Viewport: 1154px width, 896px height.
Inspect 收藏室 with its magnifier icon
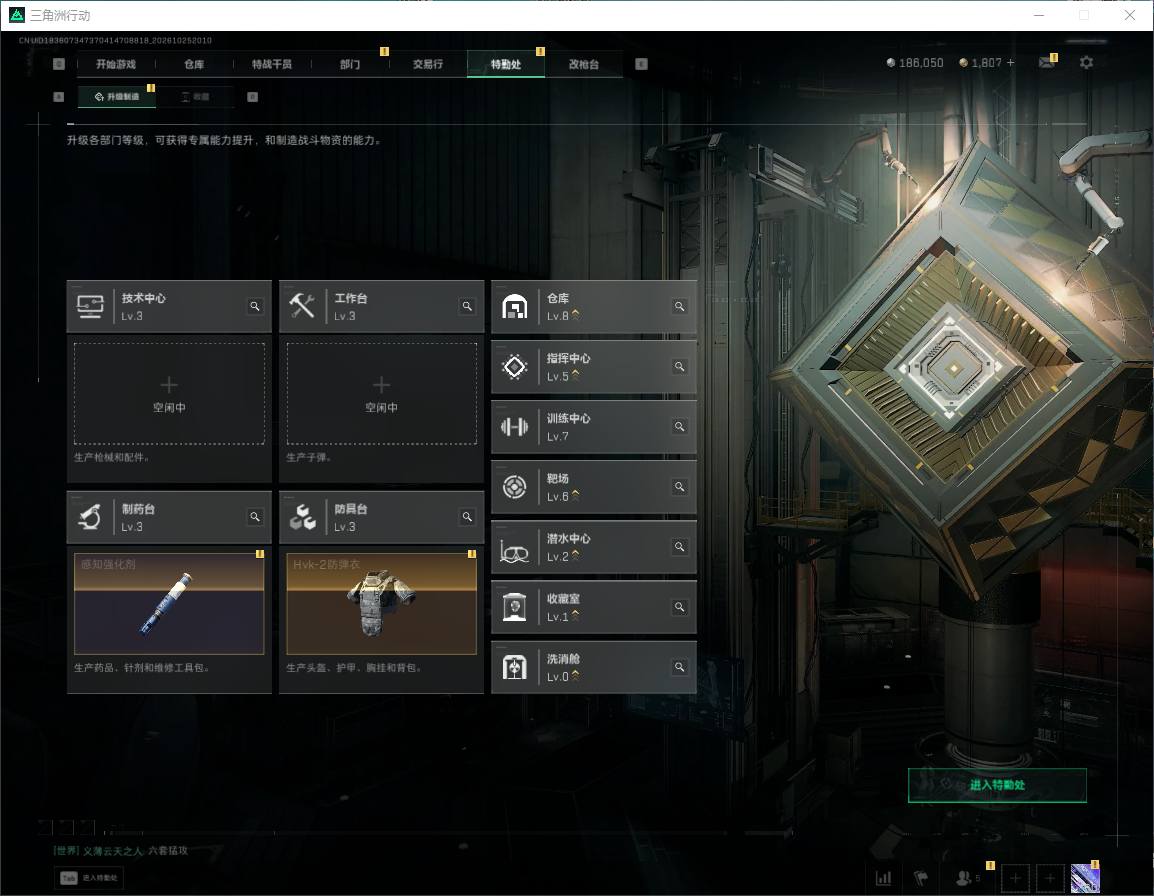679,607
